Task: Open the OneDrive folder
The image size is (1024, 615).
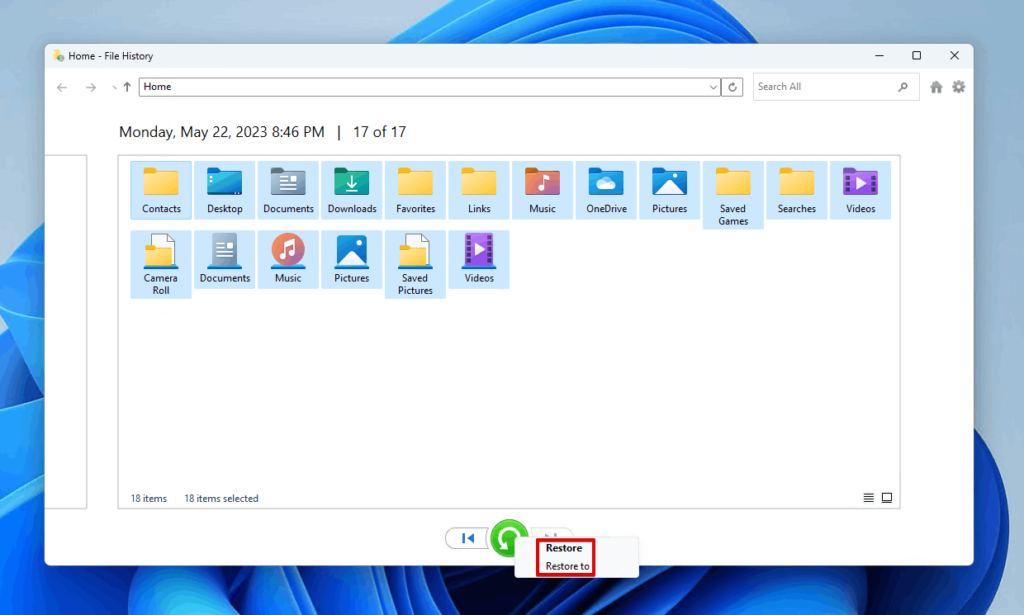Action: pos(606,188)
